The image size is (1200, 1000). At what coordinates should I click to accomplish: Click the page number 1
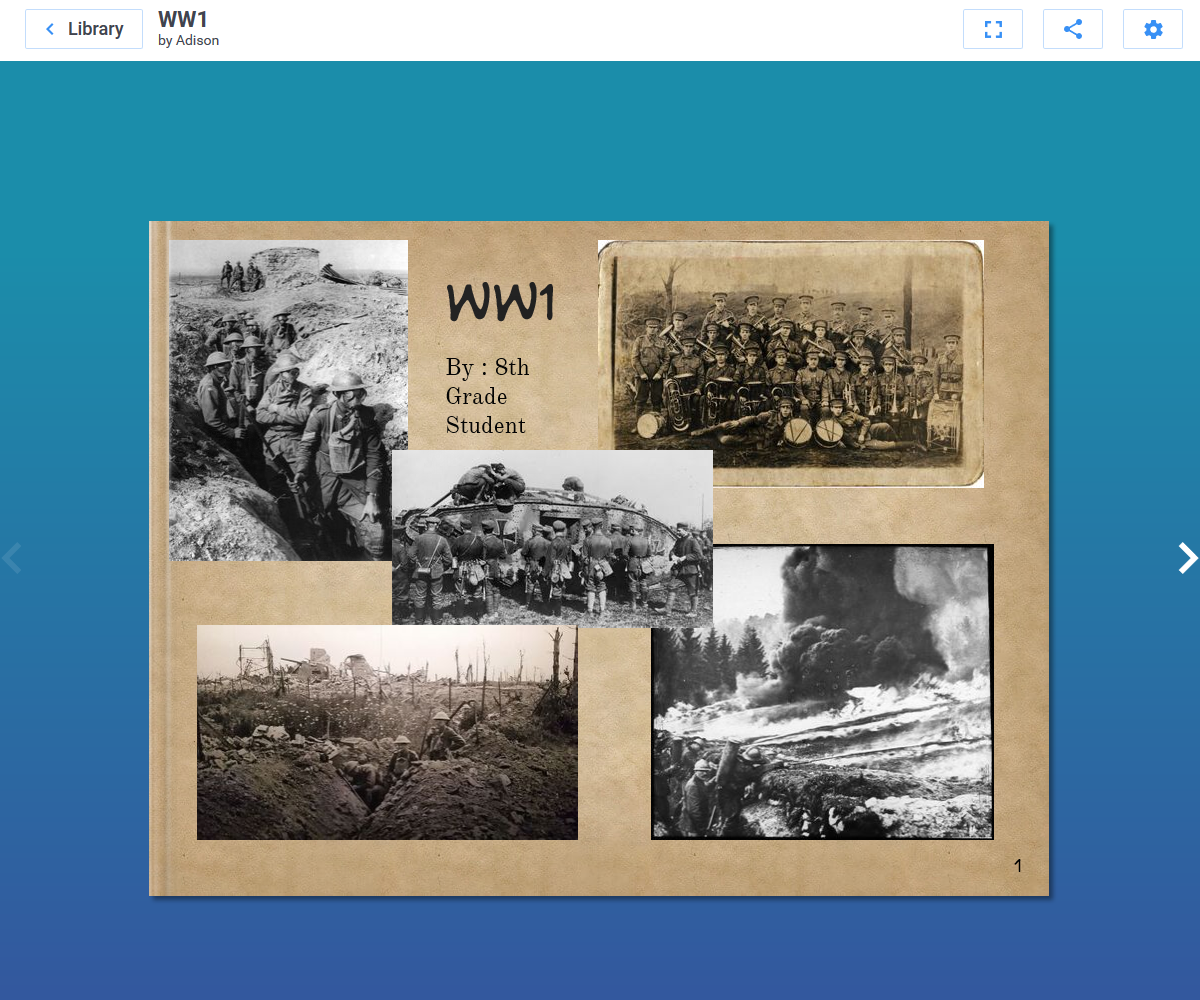click(1018, 866)
